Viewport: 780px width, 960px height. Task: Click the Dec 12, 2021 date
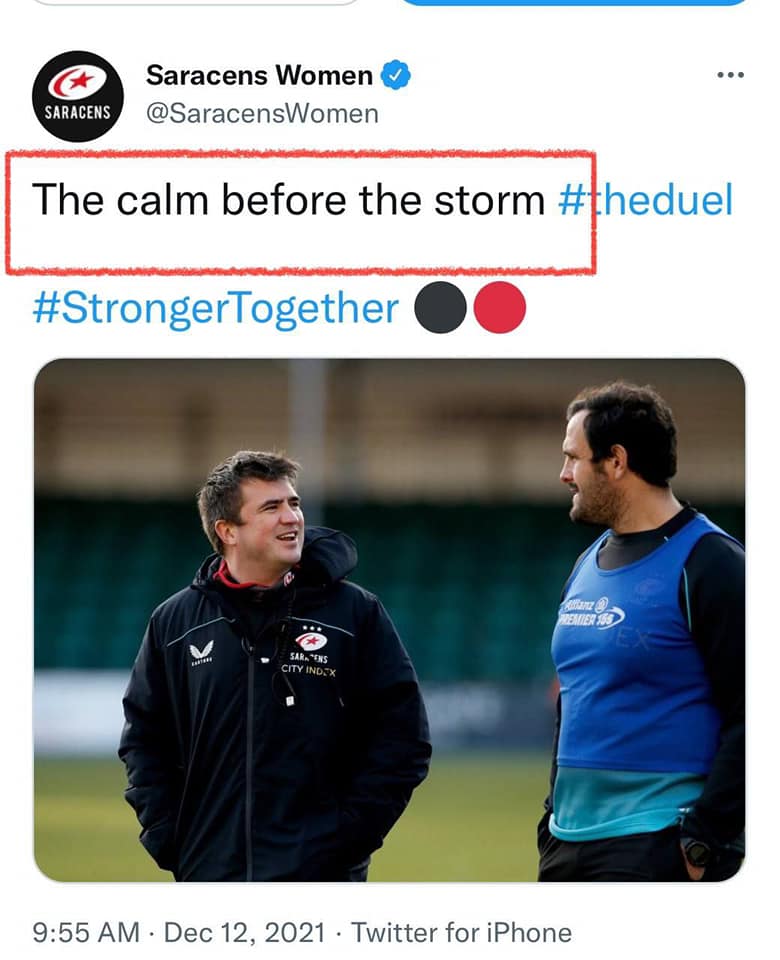tap(244, 933)
